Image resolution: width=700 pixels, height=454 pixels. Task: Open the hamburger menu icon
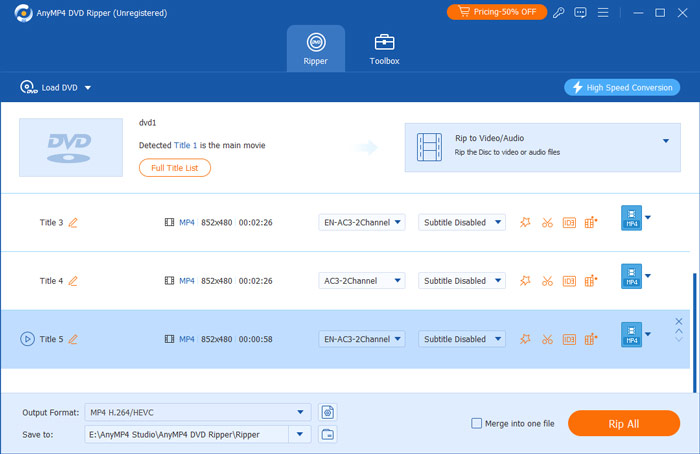[603, 12]
